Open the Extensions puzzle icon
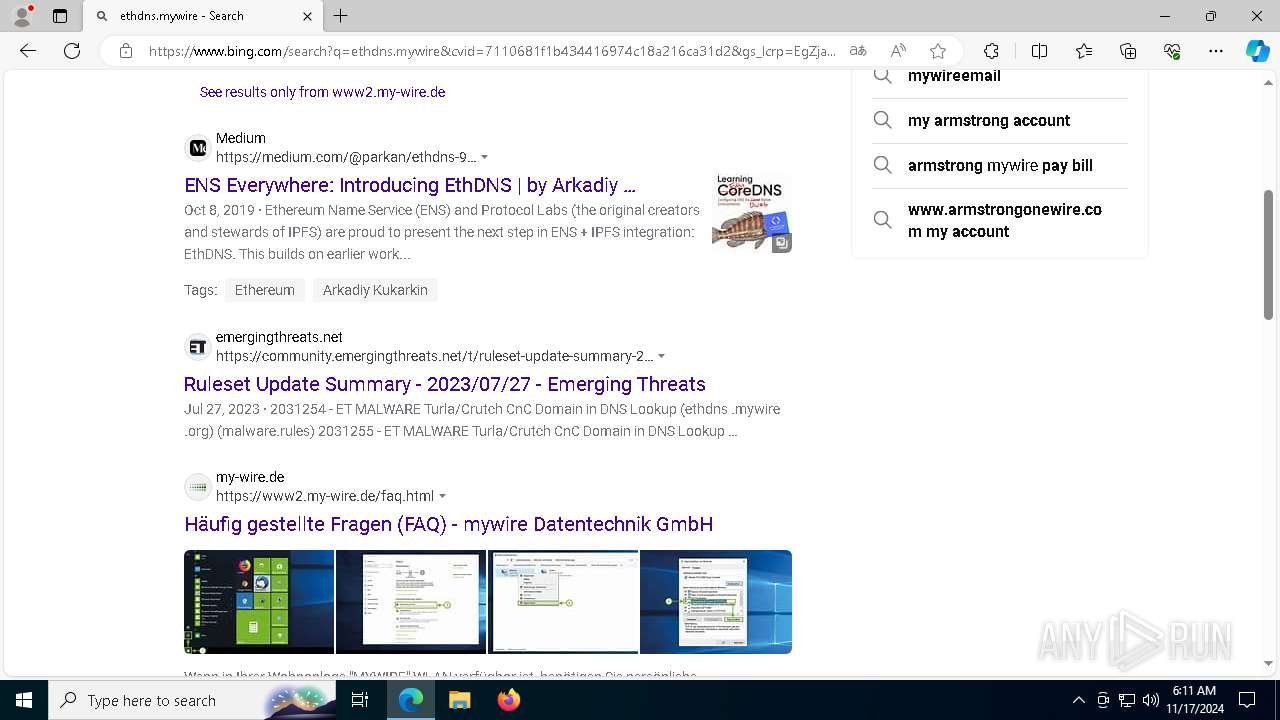 (x=991, y=51)
